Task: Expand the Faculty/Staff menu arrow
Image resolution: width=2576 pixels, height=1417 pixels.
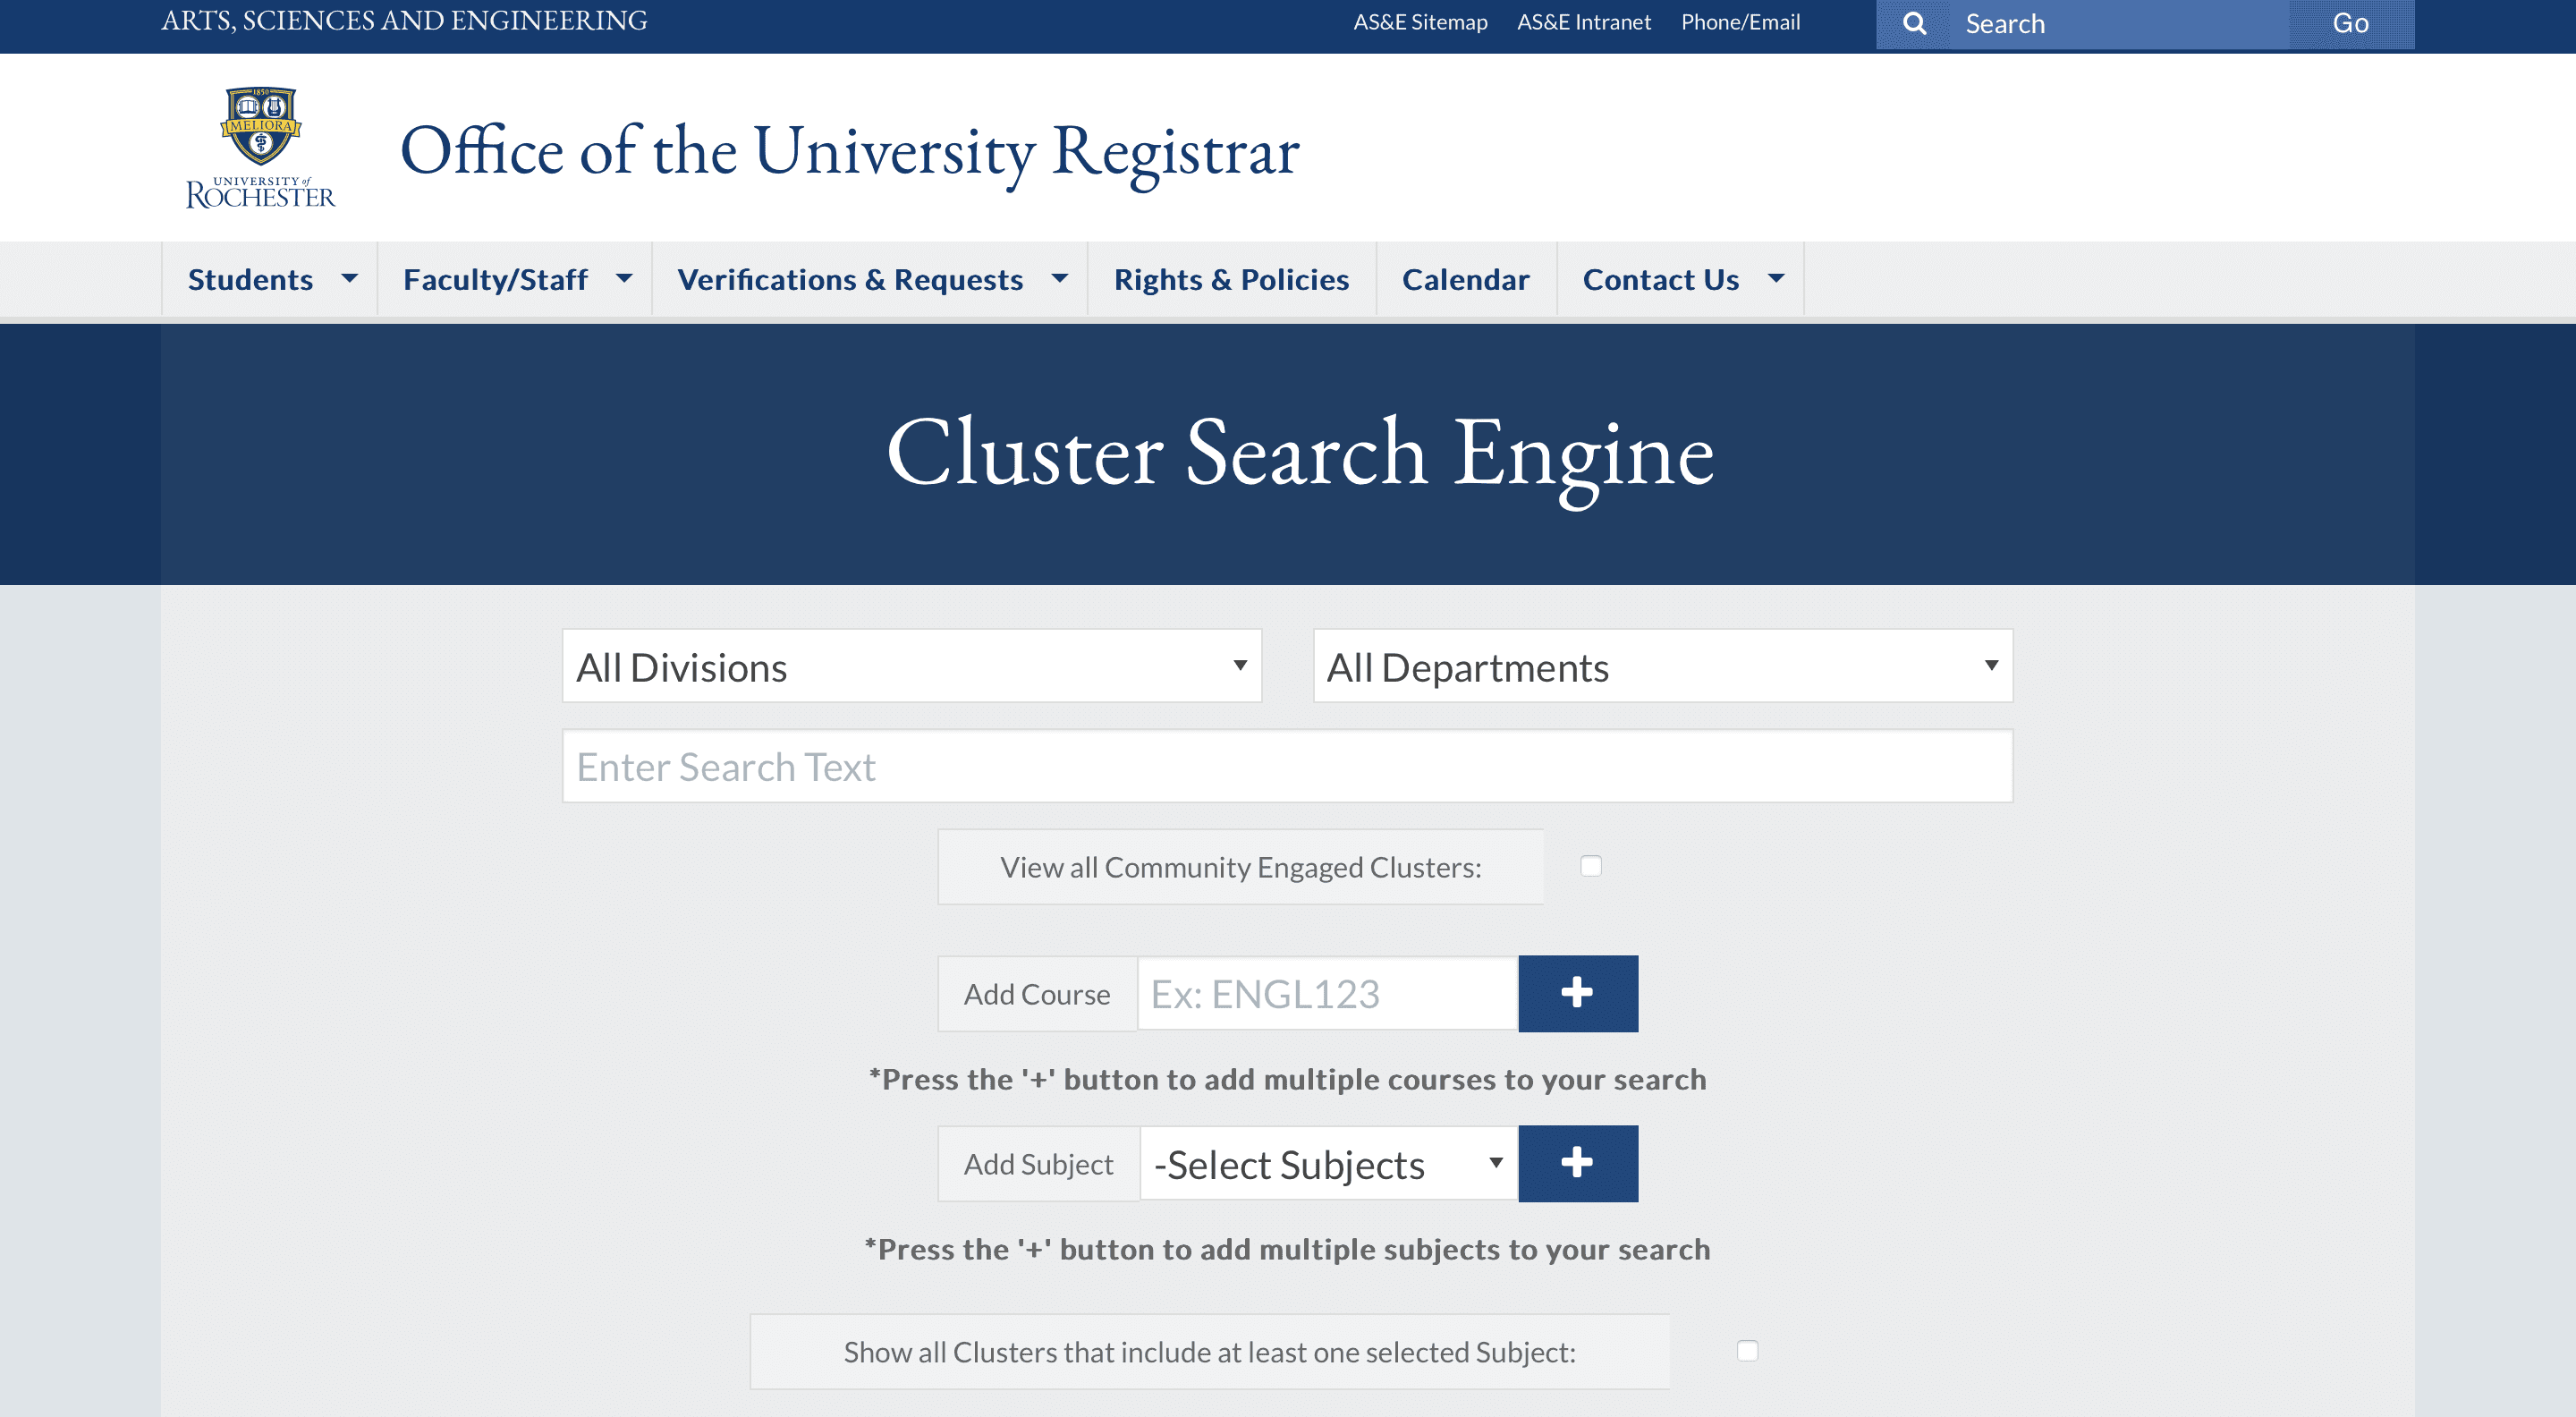Action: (x=624, y=278)
